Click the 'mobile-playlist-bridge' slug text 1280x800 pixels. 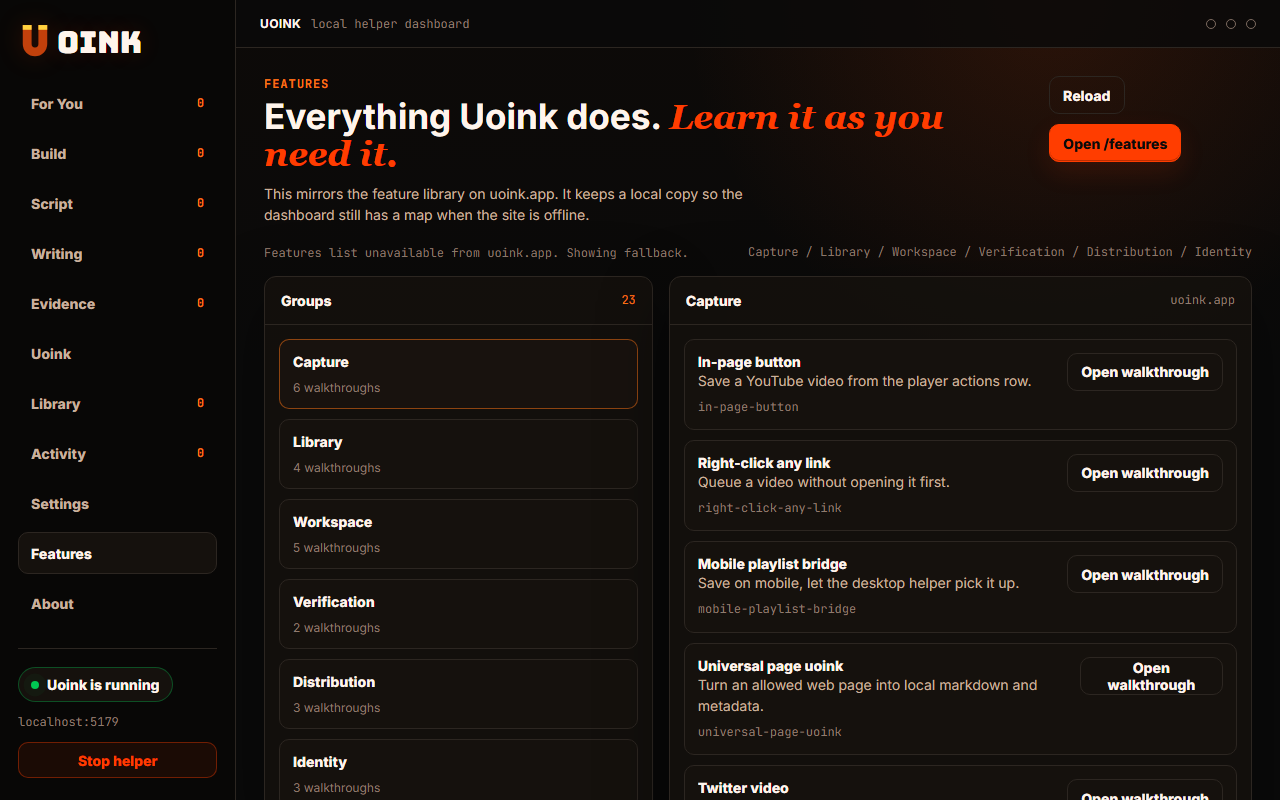pyautogui.click(x=777, y=609)
